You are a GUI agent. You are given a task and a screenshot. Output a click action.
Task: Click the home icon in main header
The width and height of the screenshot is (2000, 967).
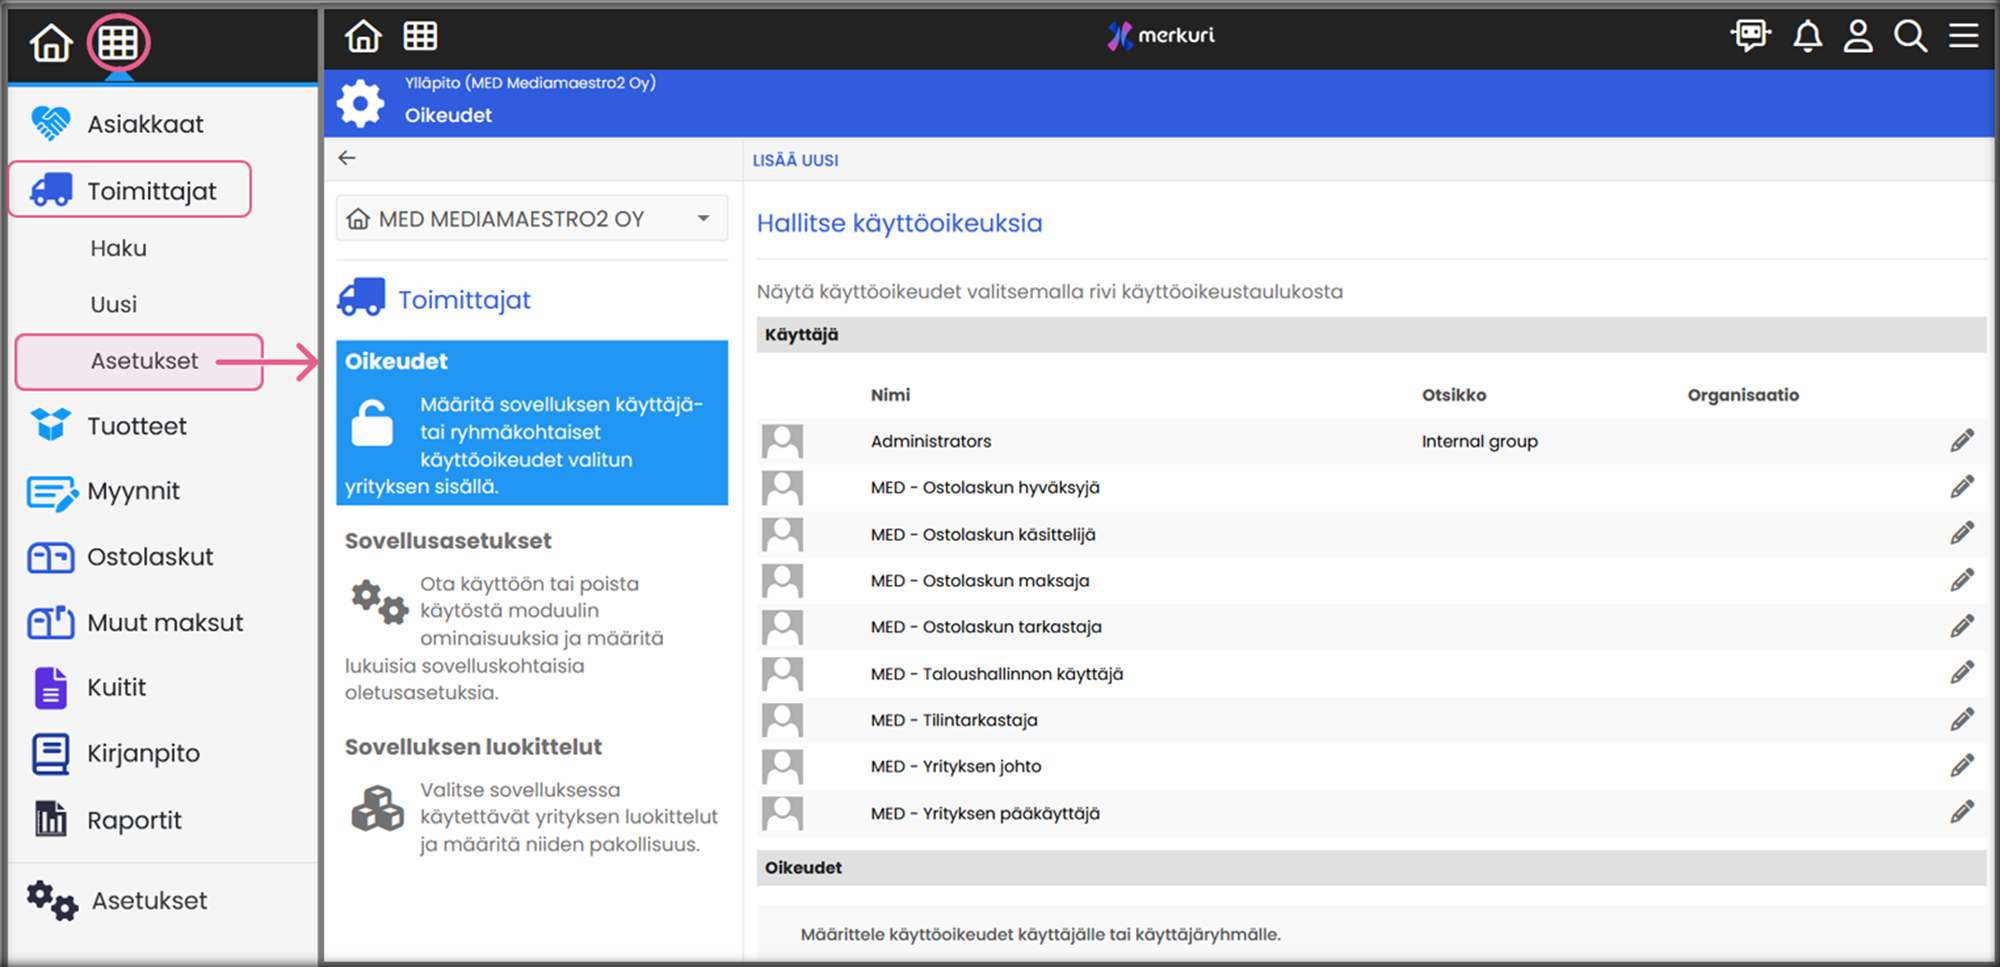click(x=363, y=37)
